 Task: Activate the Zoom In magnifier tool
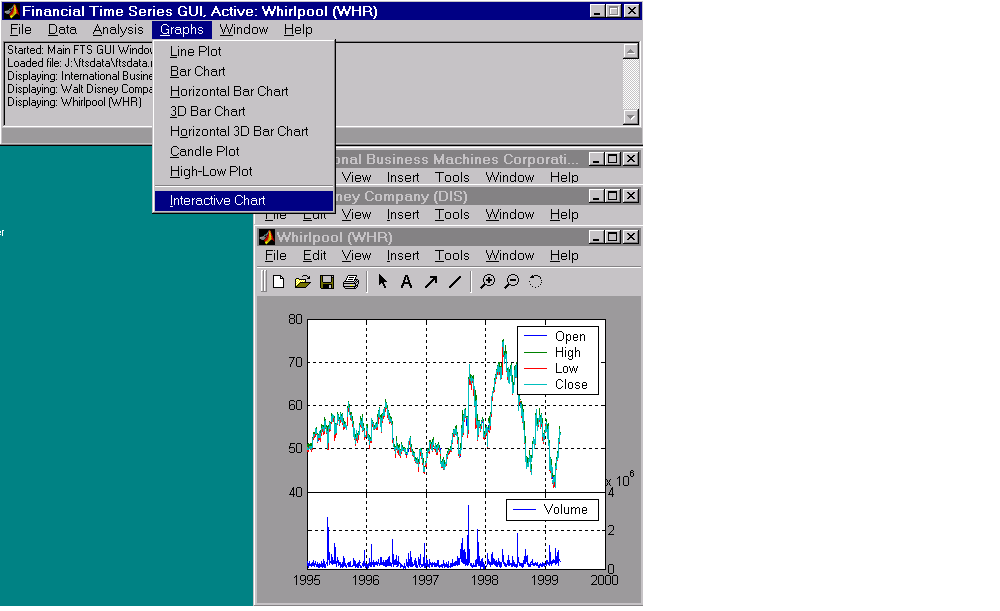click(x=487, y=282)
